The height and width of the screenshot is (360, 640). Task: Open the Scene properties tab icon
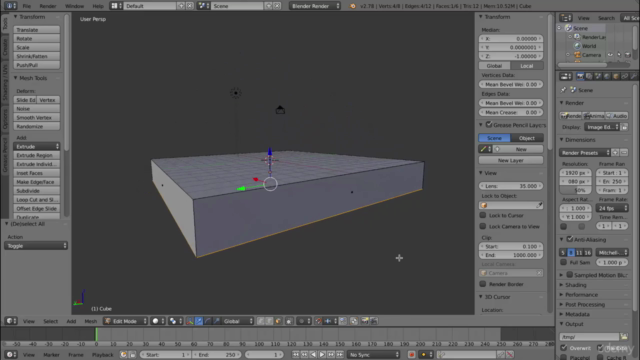pos(598,76)
